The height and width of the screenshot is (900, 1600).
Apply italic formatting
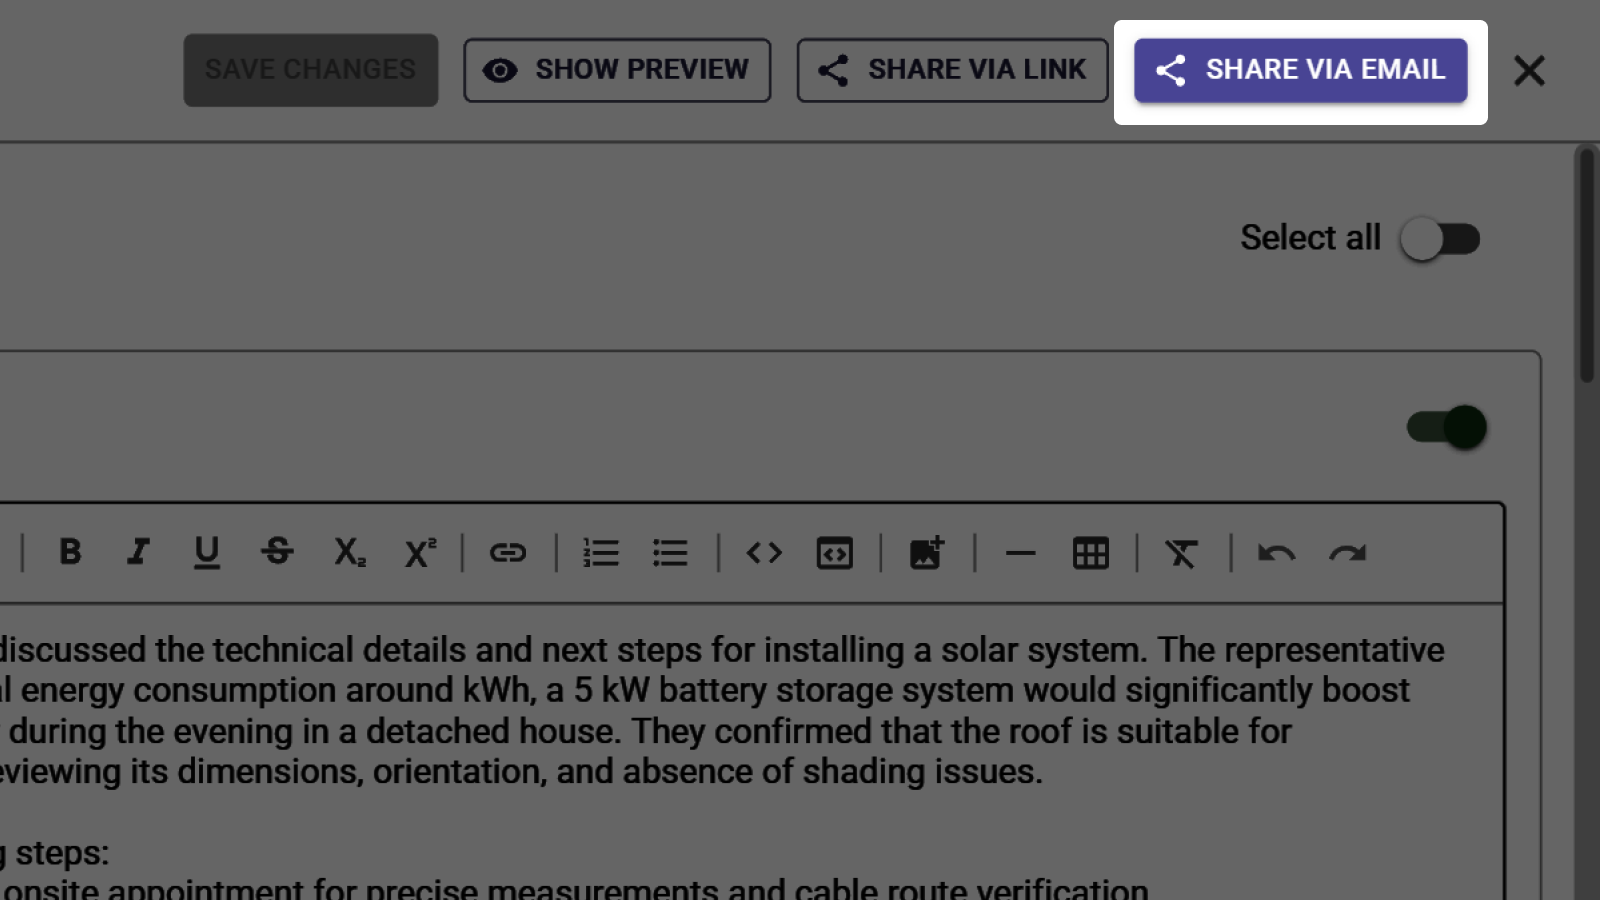pos(138,552)
